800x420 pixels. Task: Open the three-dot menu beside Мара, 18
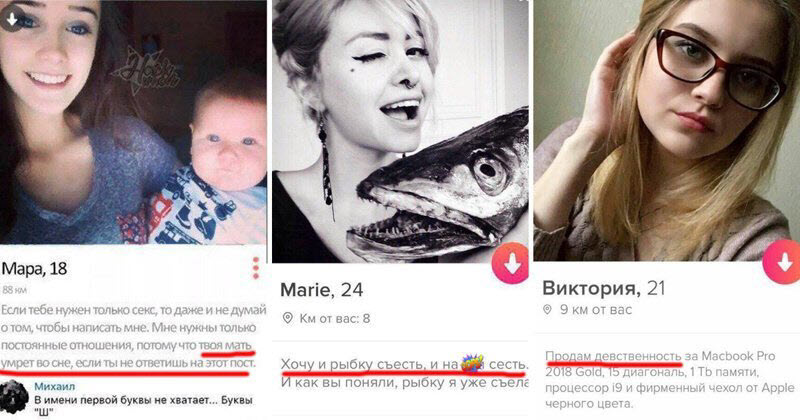point(256,268)
